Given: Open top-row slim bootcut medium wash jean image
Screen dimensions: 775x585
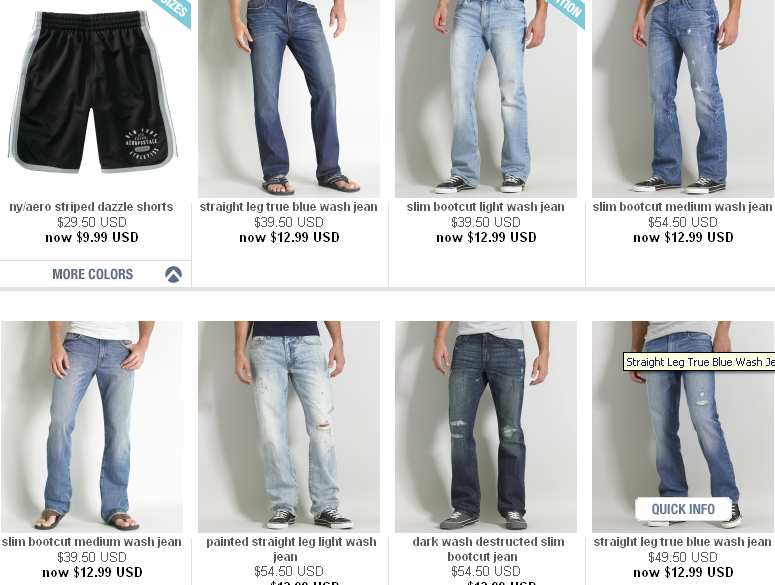Looking at the screenshot, I should point(683,99).
